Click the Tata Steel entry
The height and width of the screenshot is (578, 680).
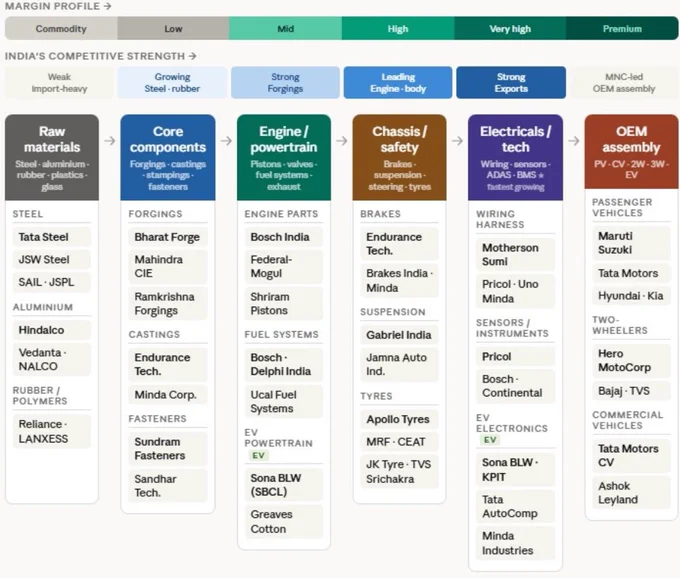pyautogui.click(x=52, y=237)
